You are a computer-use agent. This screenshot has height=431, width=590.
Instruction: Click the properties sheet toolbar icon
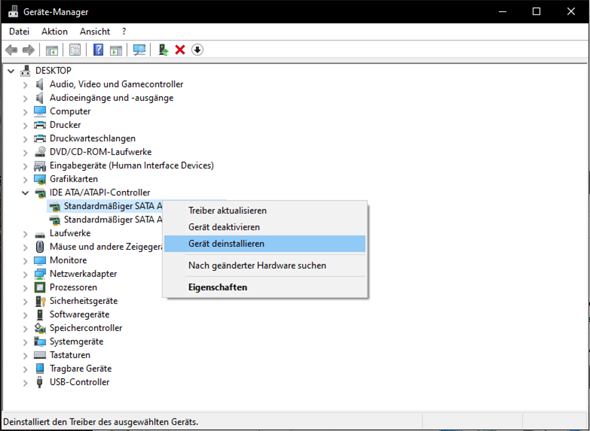(x=75, y=50)
